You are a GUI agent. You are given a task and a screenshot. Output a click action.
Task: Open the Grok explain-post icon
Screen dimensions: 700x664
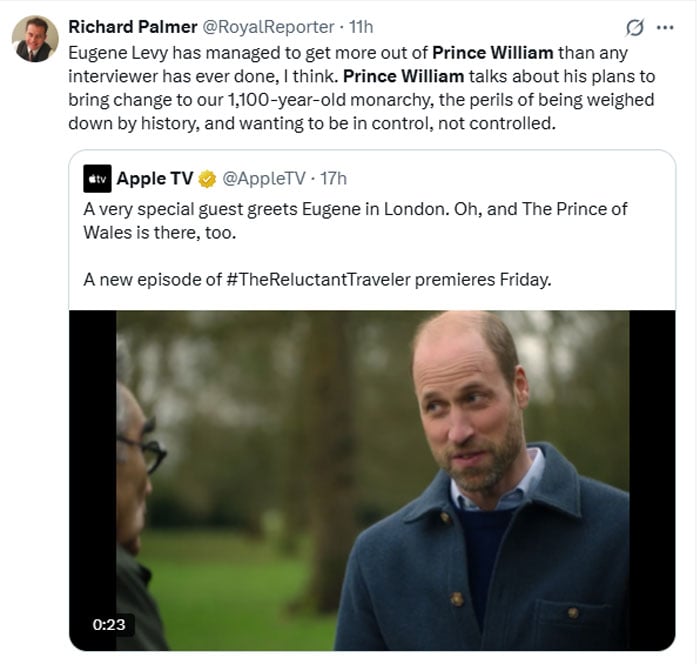634,27
